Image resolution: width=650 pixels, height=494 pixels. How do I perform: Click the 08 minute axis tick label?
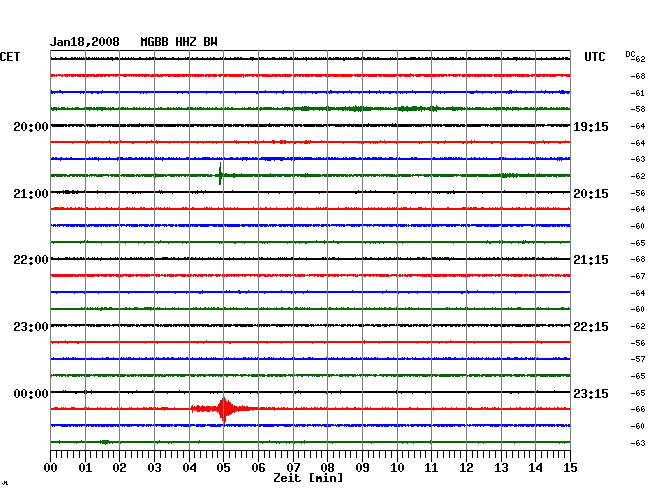pyautogui.click(x=327, y=468)
